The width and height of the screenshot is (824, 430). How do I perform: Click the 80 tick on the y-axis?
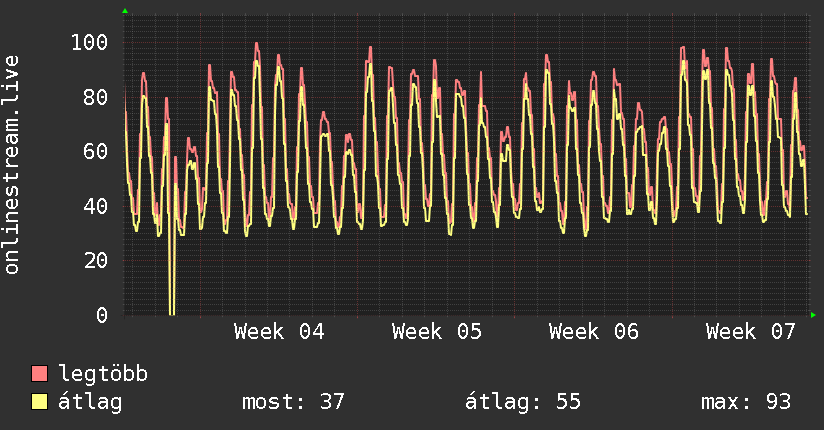coord(95,97)
